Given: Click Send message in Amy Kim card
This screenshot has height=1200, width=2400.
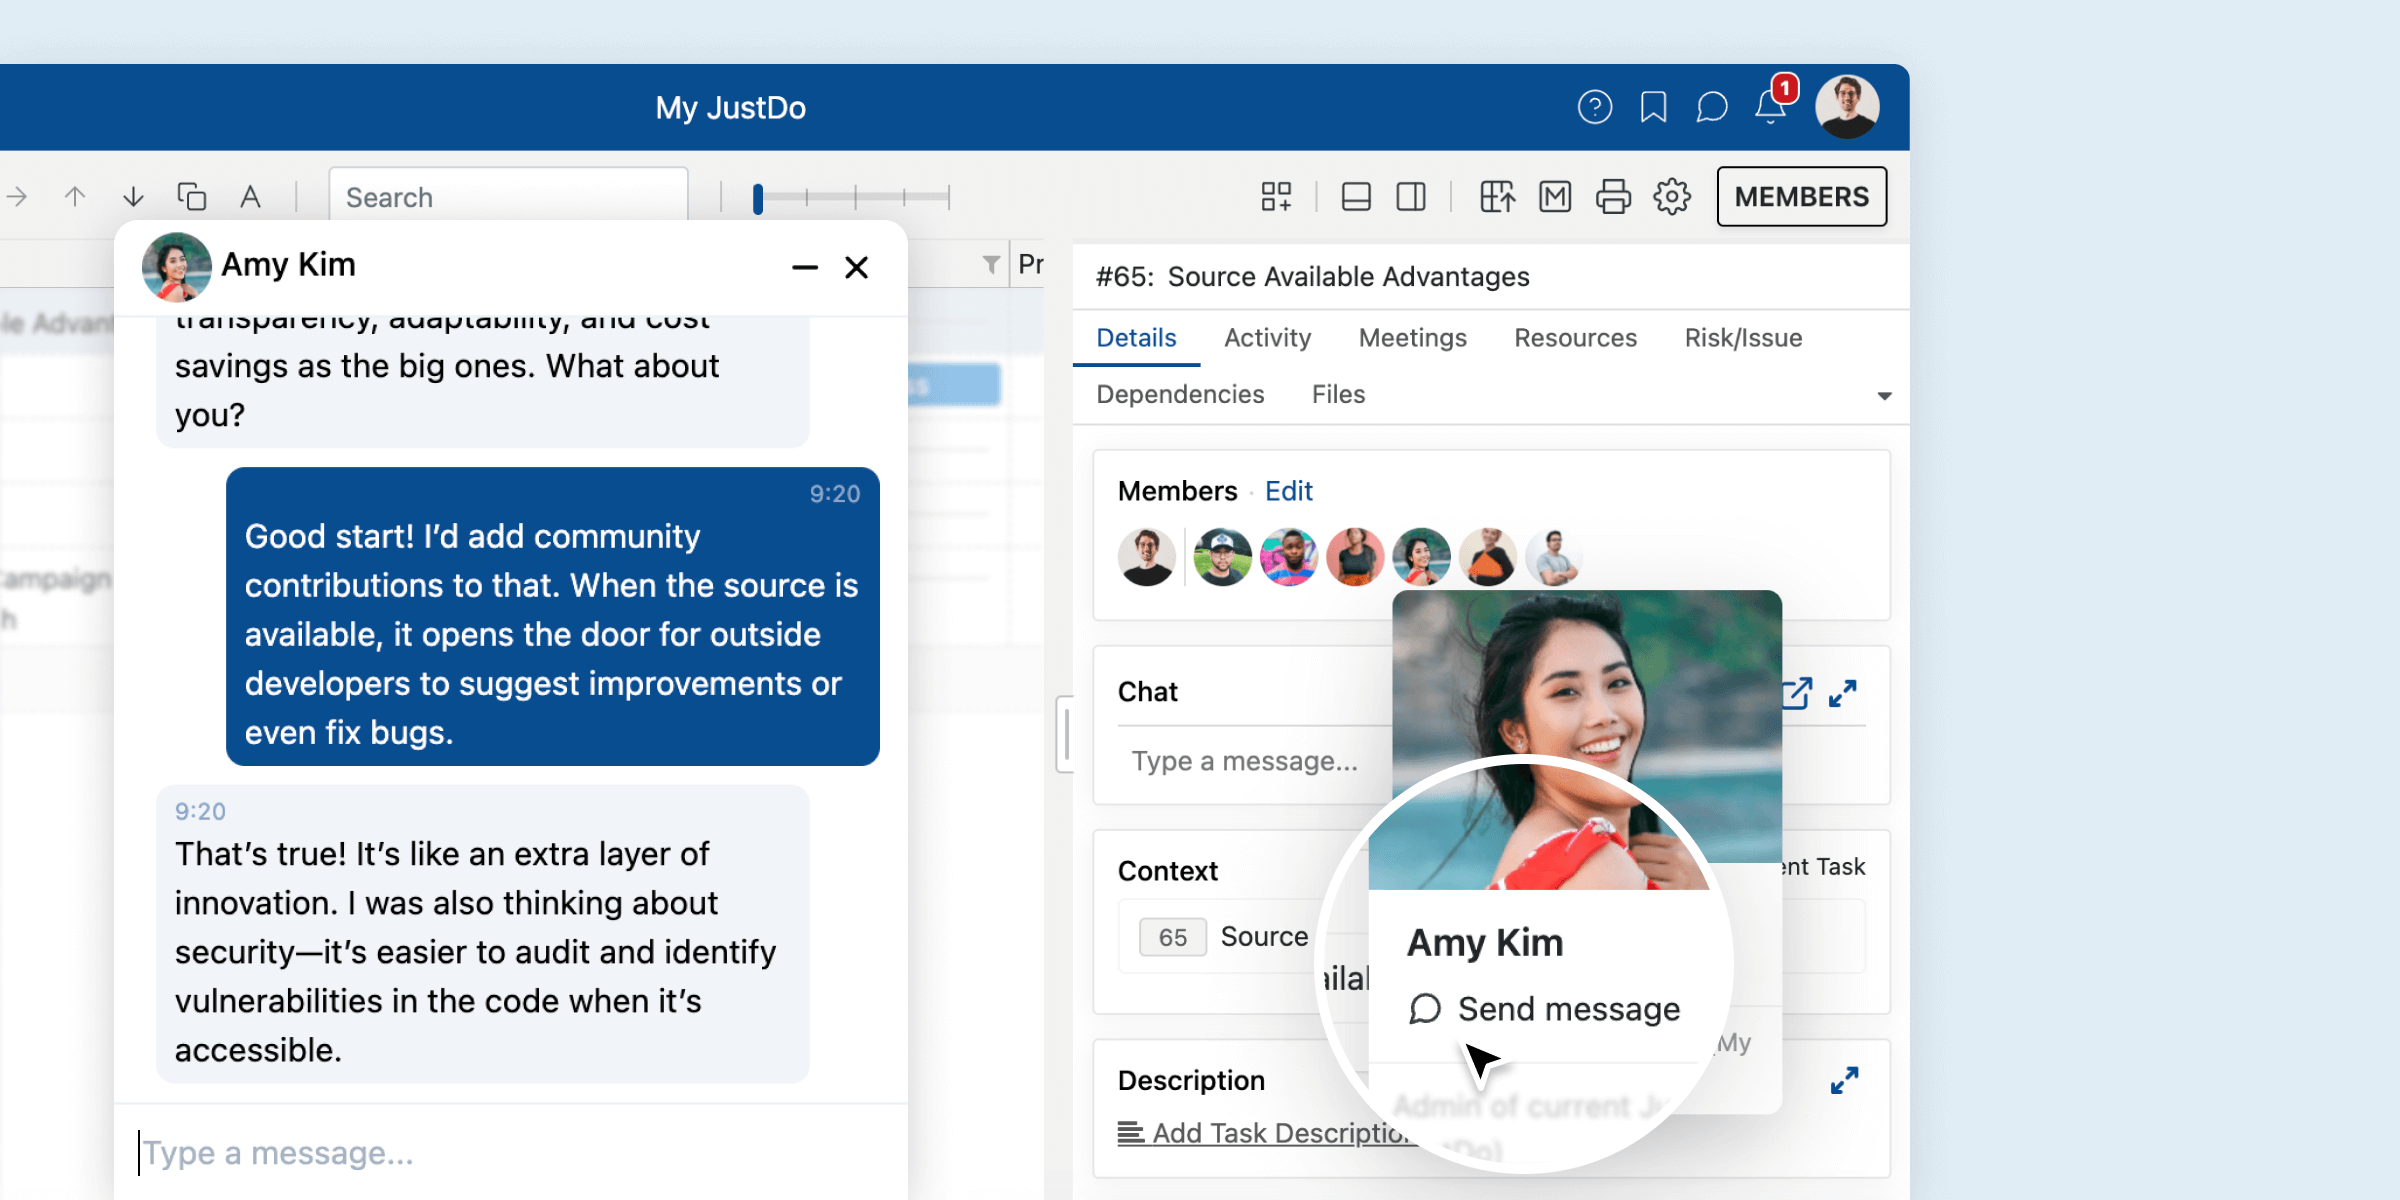Looking at the screenshot, I should [x=1567, y=1009].
